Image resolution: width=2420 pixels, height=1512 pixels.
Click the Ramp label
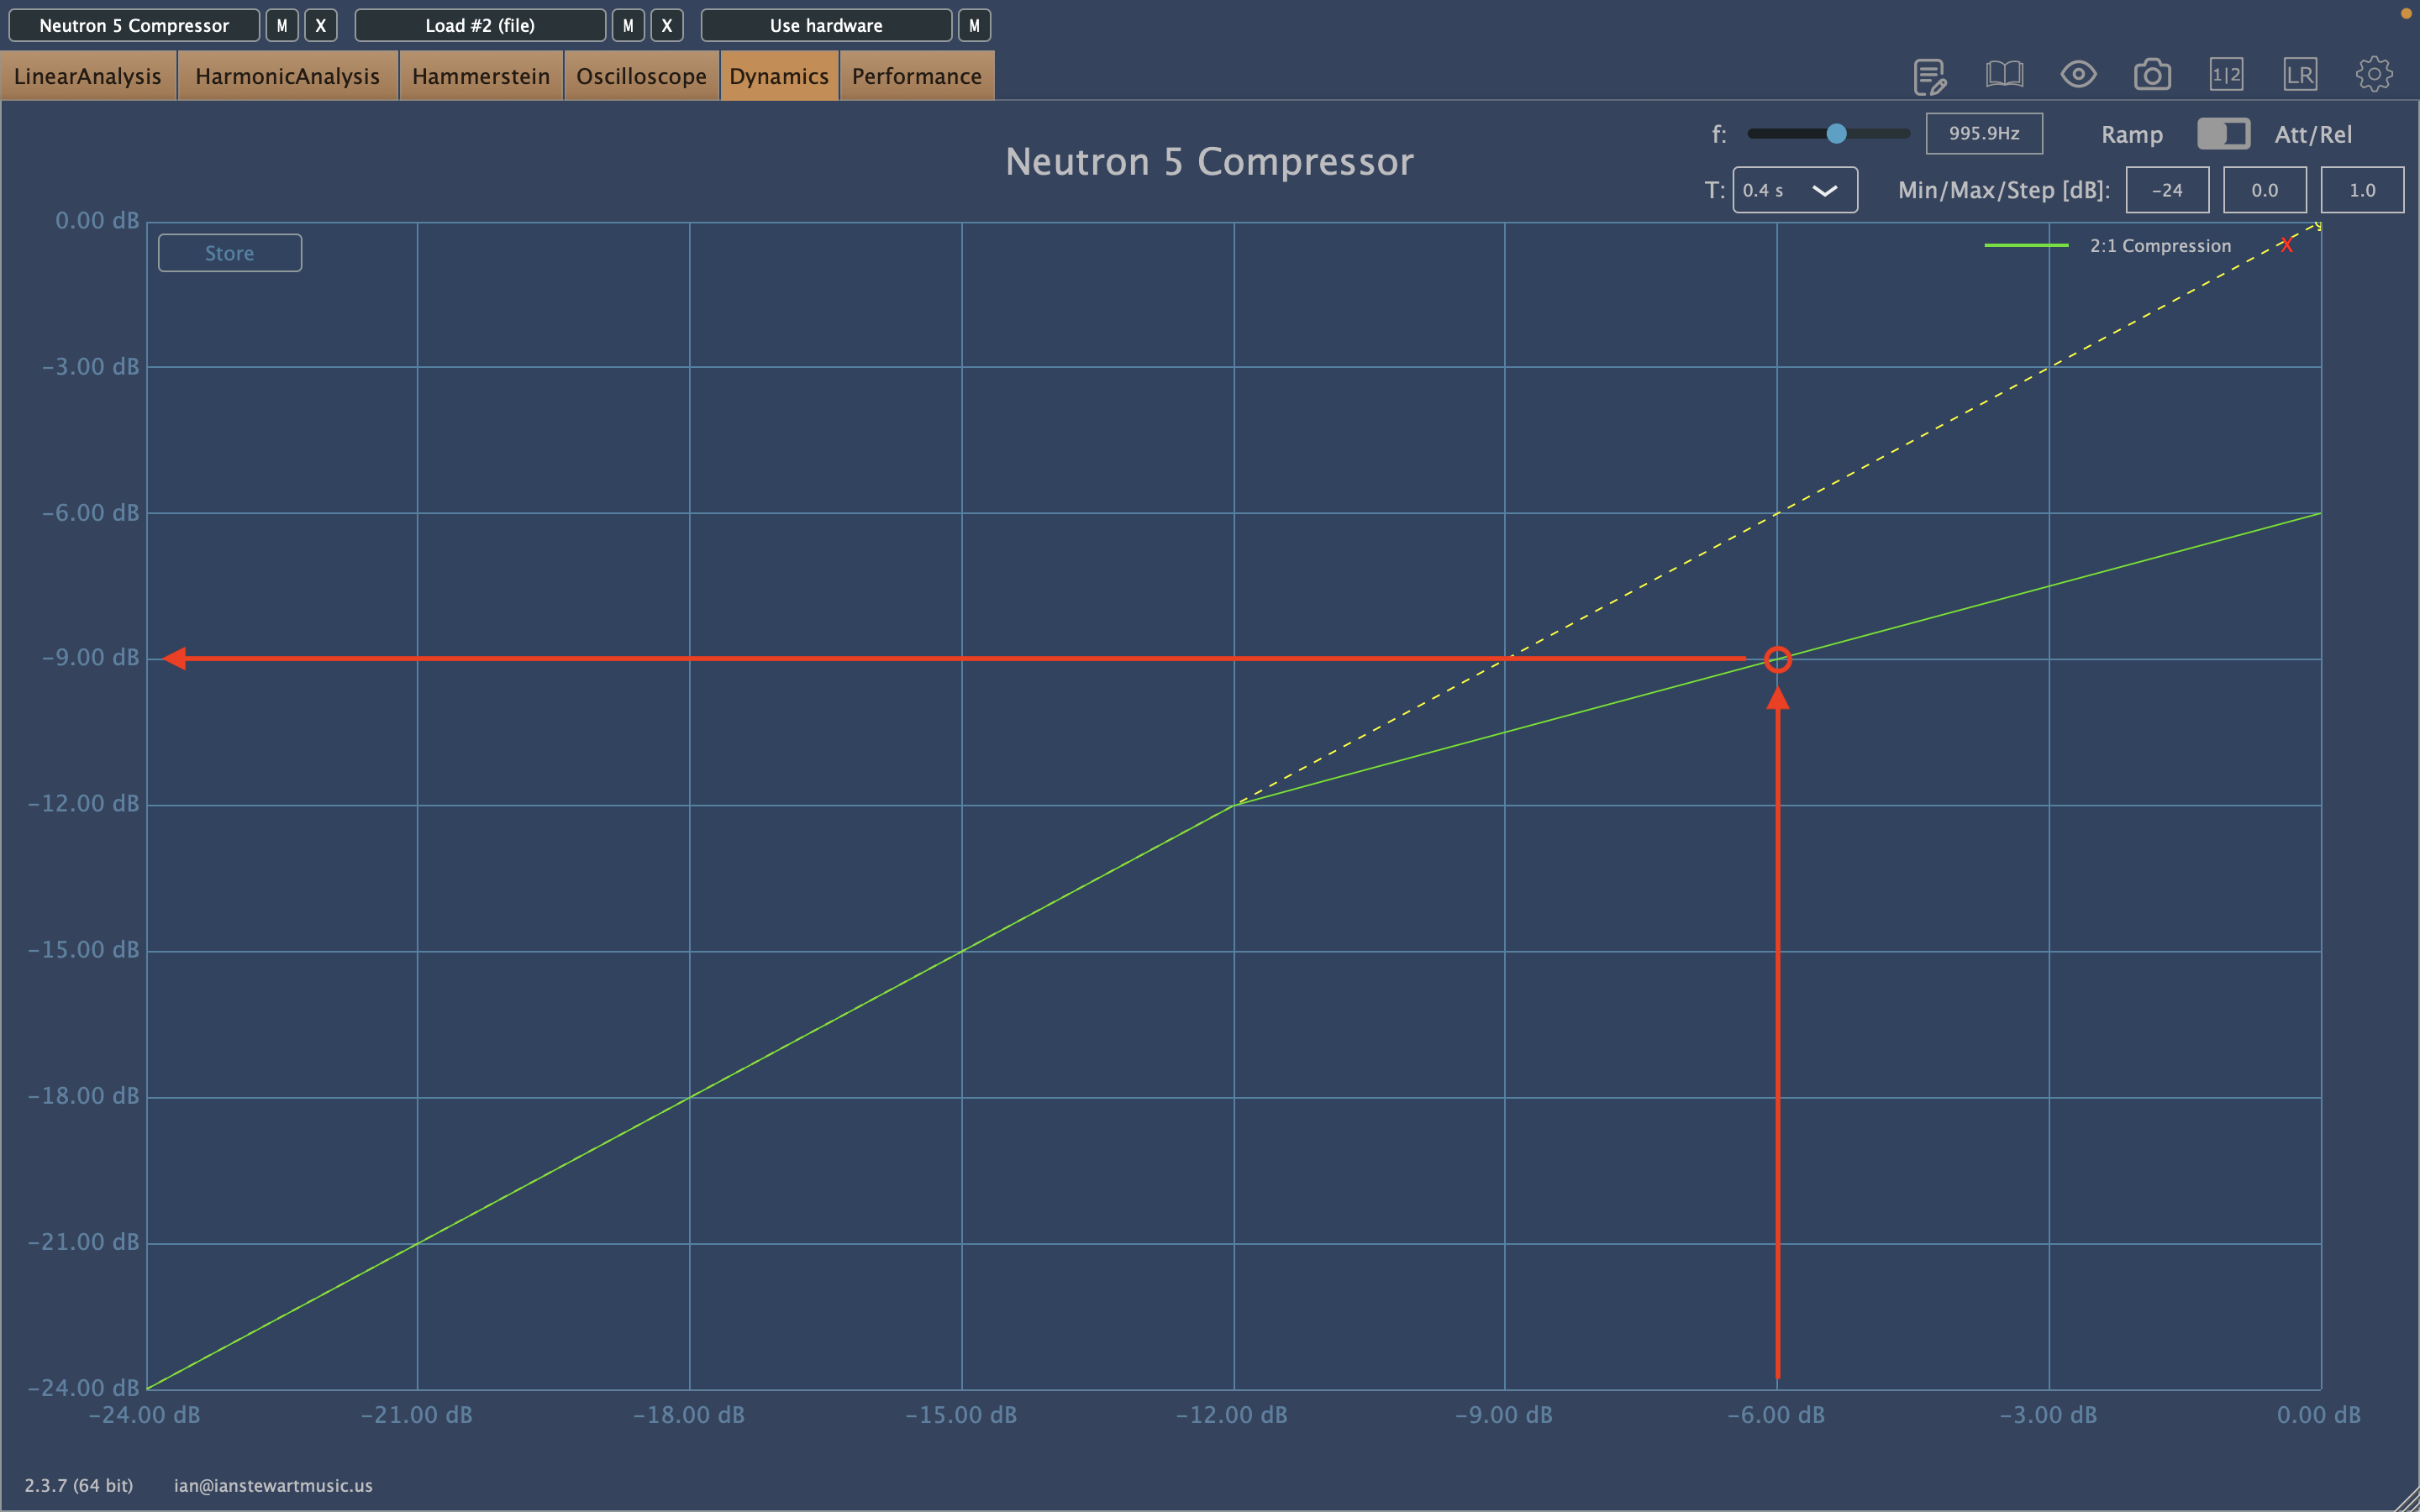click(2132, 134)
